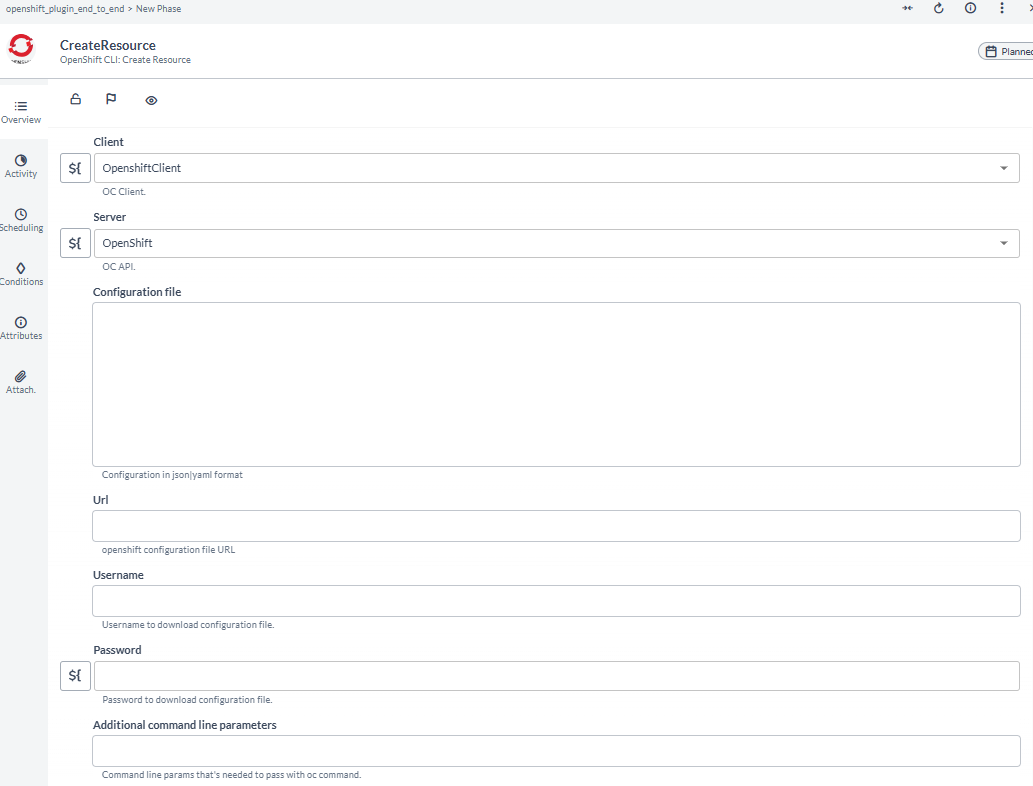Click the flag icon in toolbar
1033x786 pixels.
111,99
